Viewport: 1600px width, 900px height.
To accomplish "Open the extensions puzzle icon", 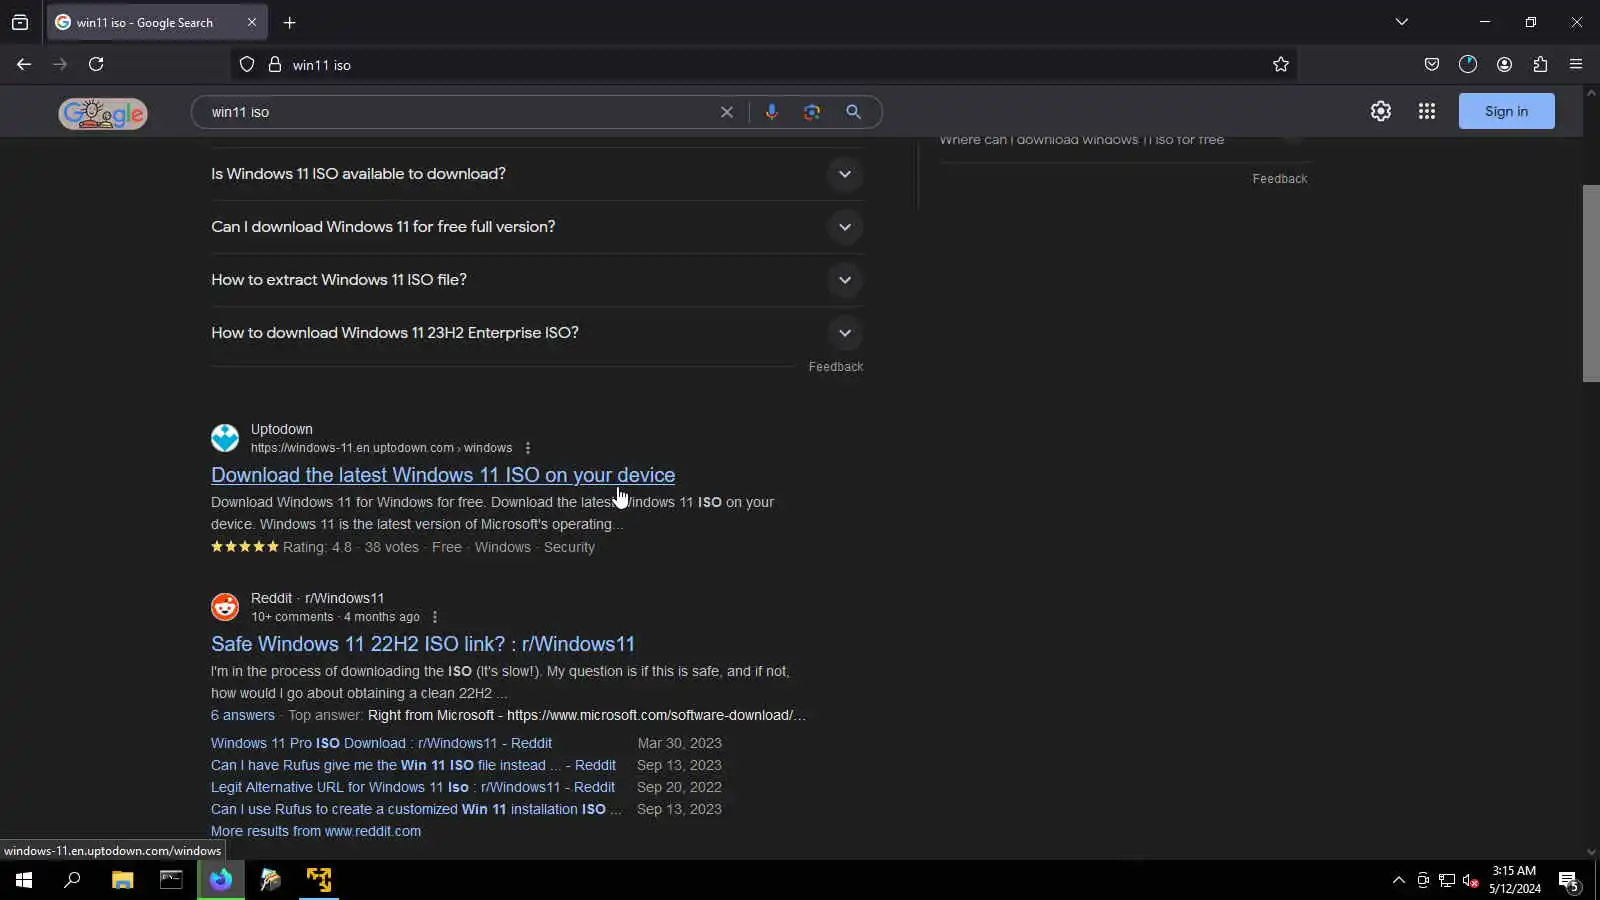I will point(1540,64).
